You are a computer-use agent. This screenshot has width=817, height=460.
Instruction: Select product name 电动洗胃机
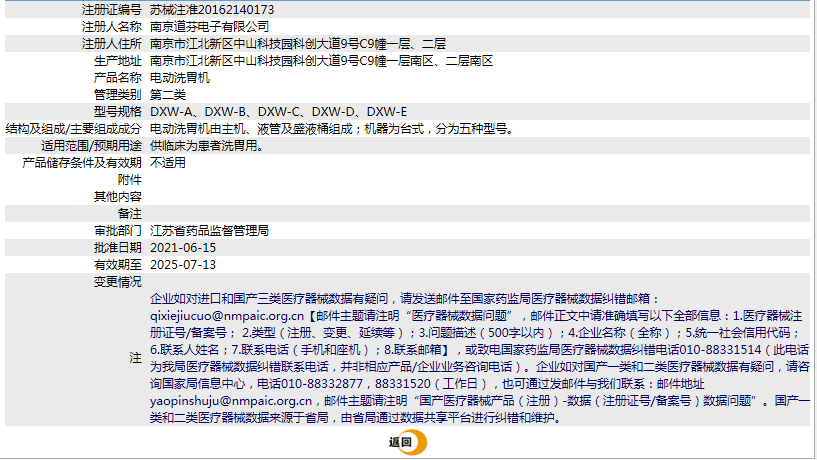coord(180,78)
